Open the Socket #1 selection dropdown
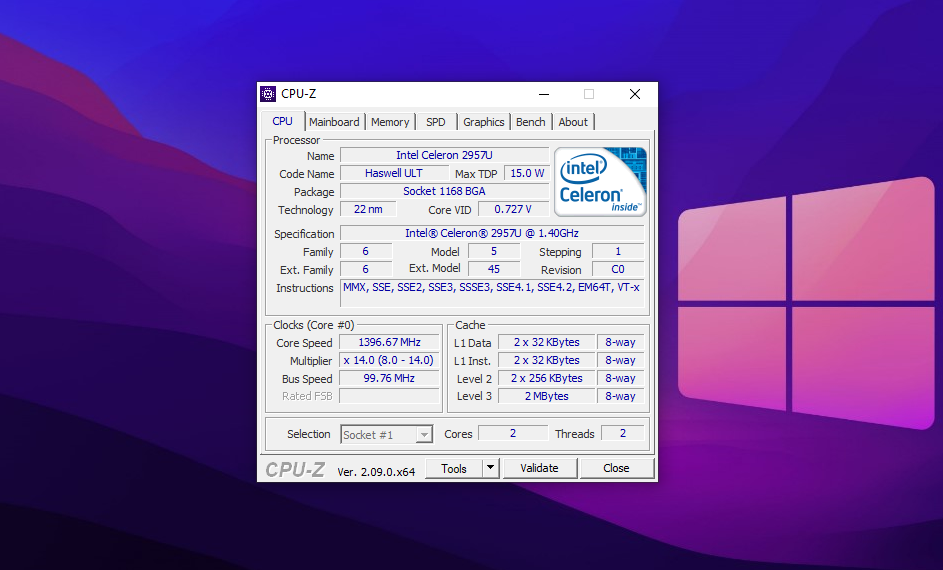The width and height of the screenshot is (943, 570). point(387,435)
